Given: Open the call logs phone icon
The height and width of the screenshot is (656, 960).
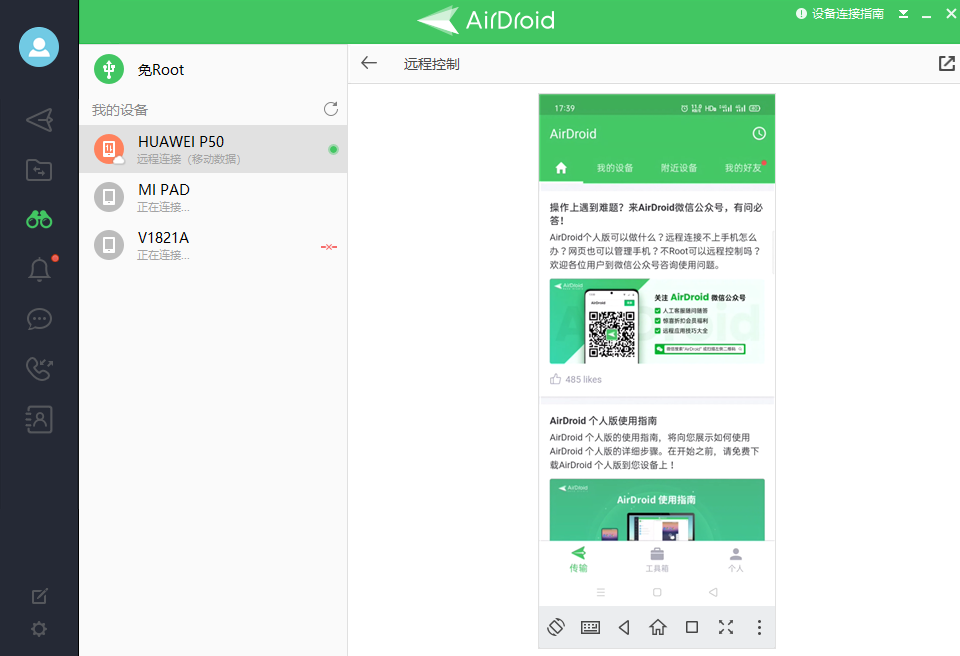Looking at the screenshot, I should point(39,369).
